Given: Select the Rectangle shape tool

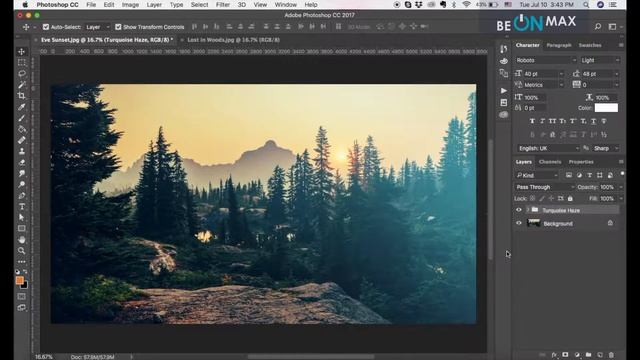Looking at the screenshot, I should pyautogui.click(x=22, y=229).
